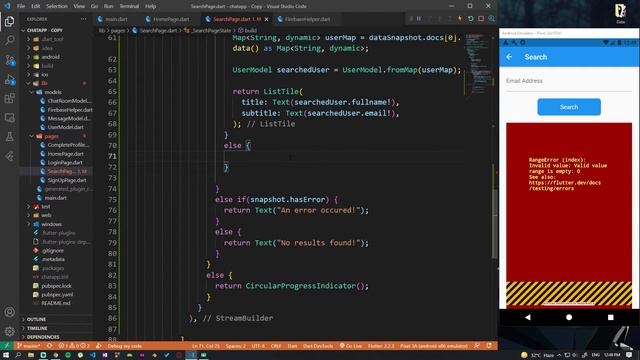Open the View menu
640x360 pixels.
[x=79, y=6]
